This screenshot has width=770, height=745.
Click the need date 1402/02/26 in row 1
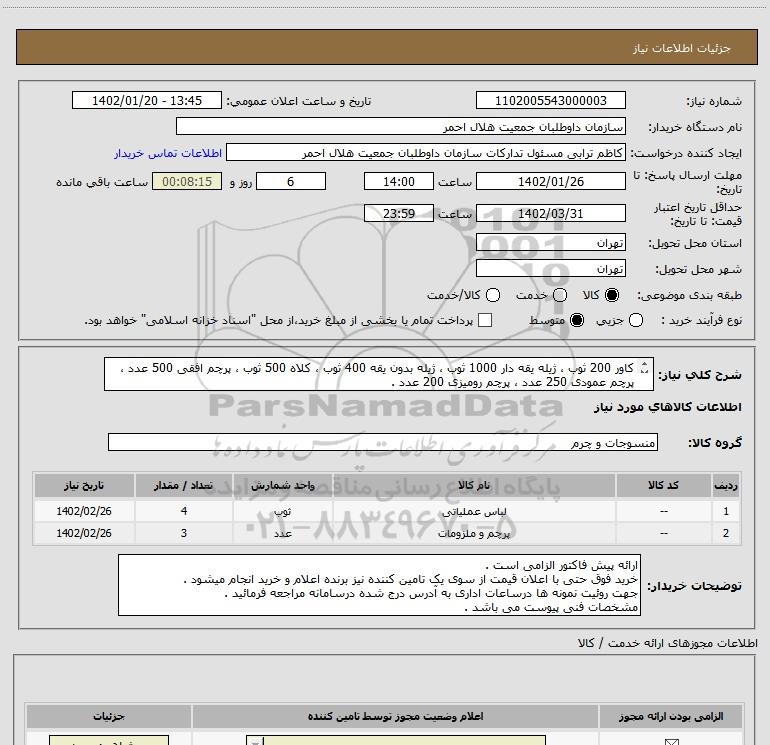pyautogui.click(x=84, y=511)
